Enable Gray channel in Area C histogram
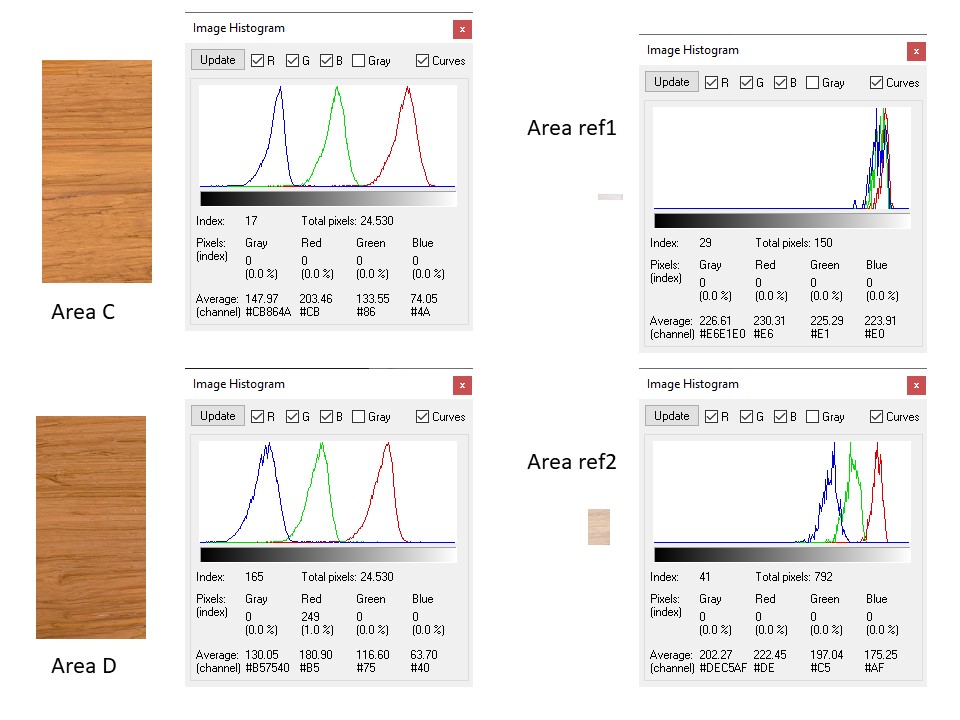960x720 pixels. click(x=359, y=61)
